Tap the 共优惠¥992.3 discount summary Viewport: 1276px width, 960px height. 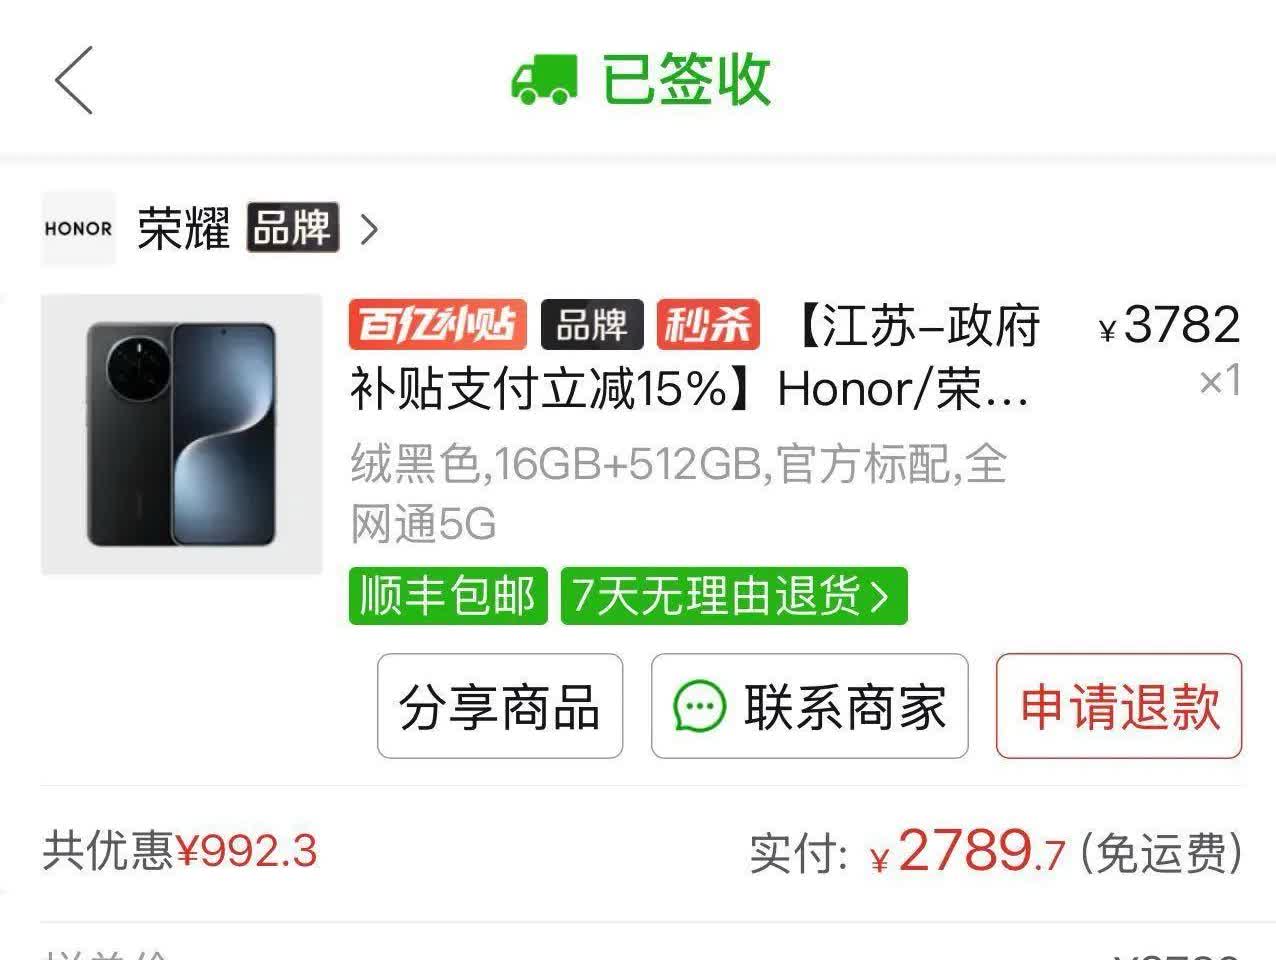(x=180, y=851)
